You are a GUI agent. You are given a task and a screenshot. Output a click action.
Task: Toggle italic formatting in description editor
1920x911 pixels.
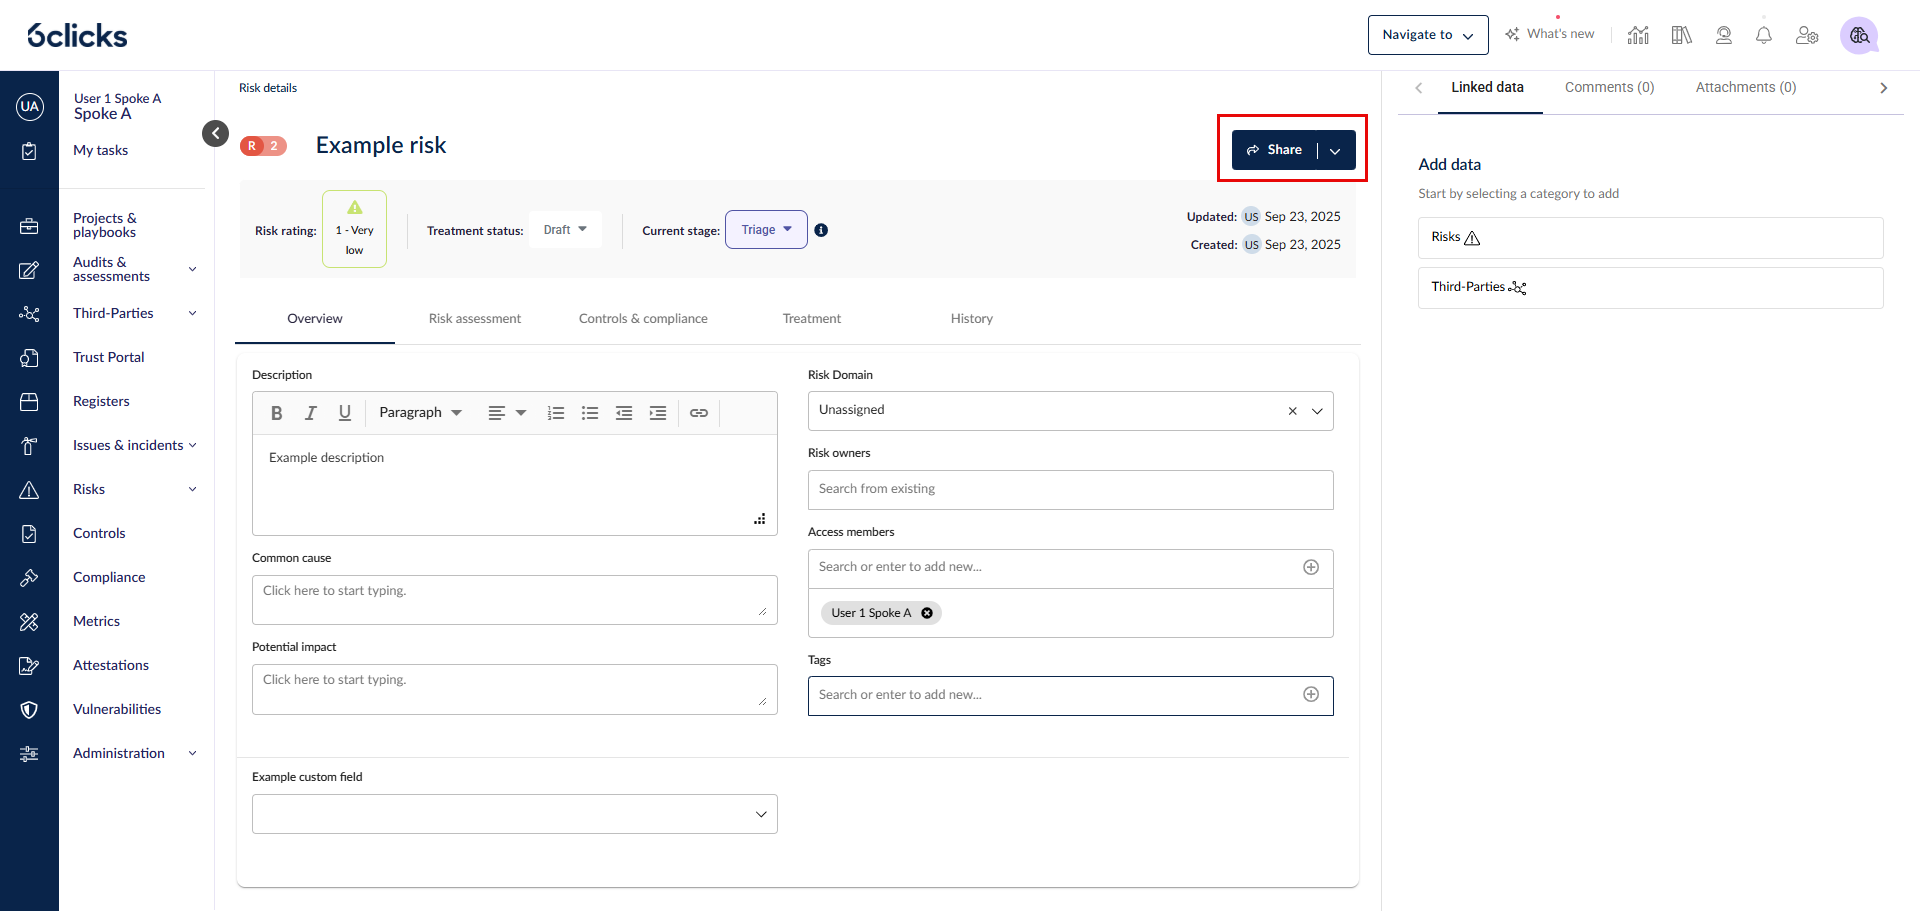click(311, 413)
